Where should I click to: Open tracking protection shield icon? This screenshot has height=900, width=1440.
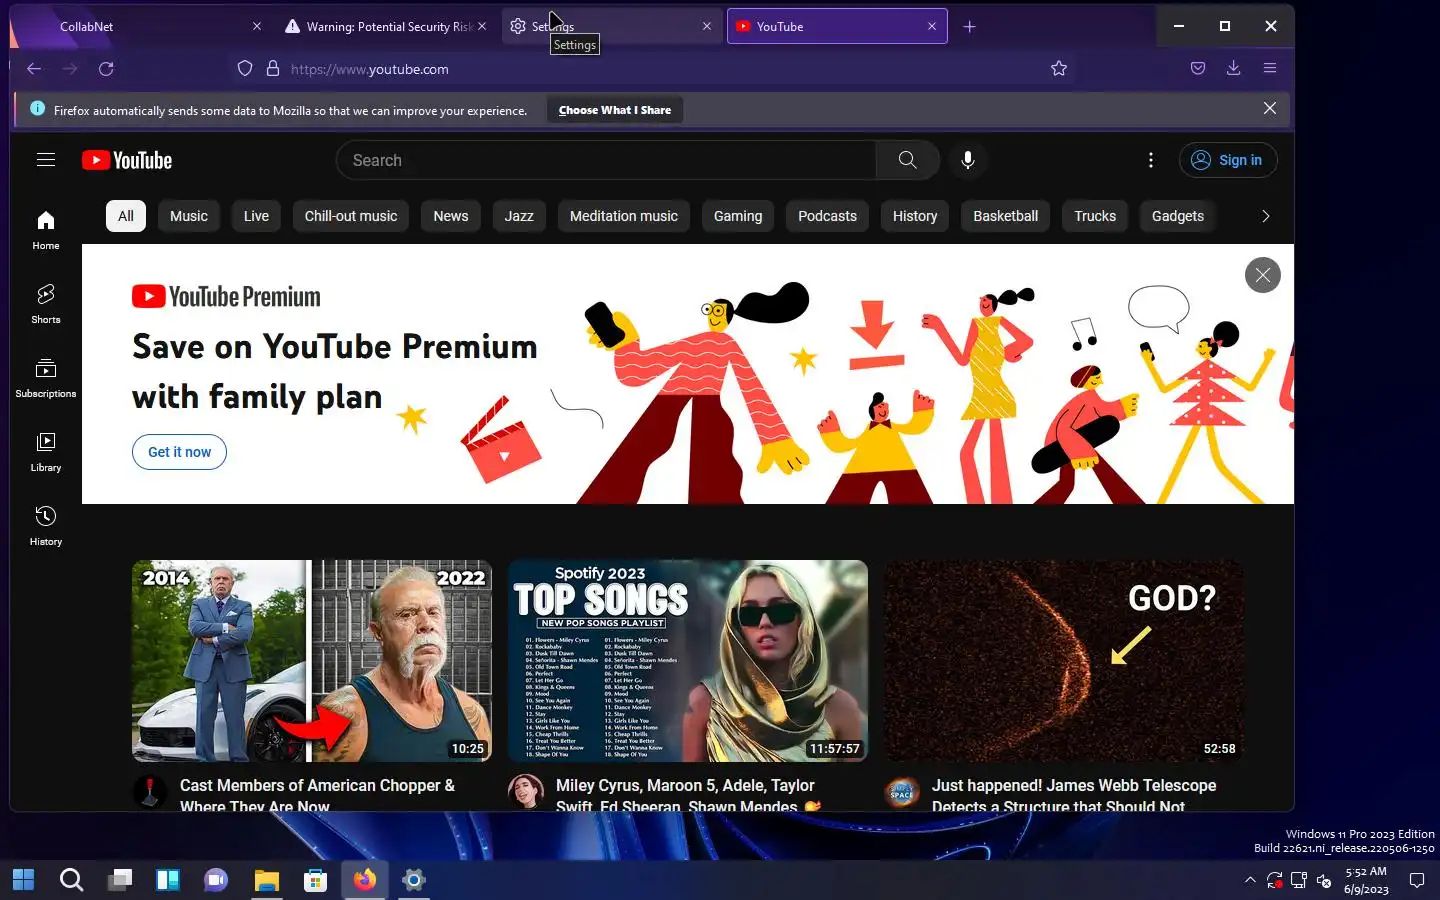[245, 69]
